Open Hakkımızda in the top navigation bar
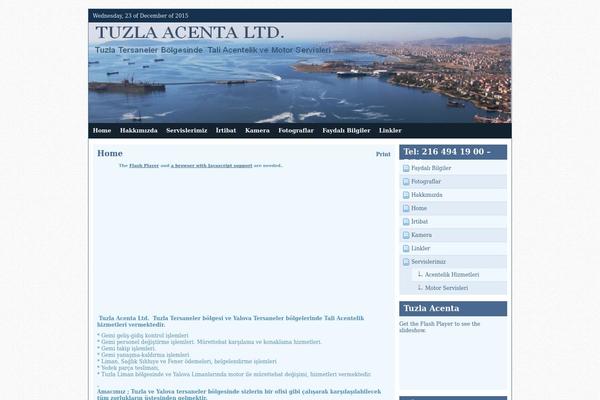This screenshot has height=400, width=600. (x=139, y=131)
